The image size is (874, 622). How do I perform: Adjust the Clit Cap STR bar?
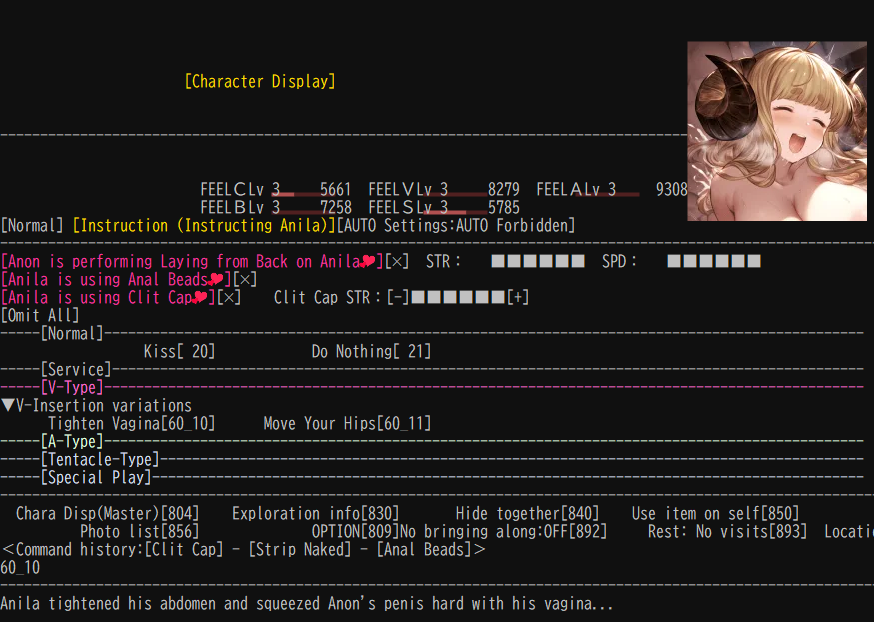tap(458, 297)
